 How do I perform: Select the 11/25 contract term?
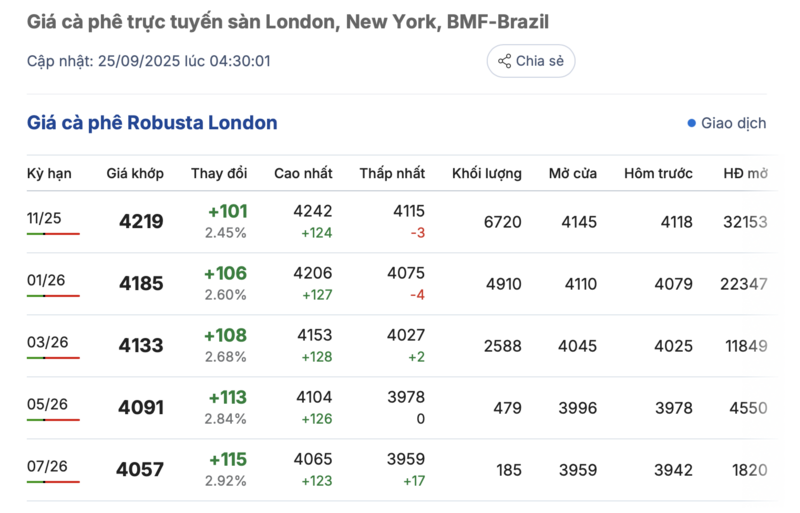pyautogui.click(x=44, y=218)
